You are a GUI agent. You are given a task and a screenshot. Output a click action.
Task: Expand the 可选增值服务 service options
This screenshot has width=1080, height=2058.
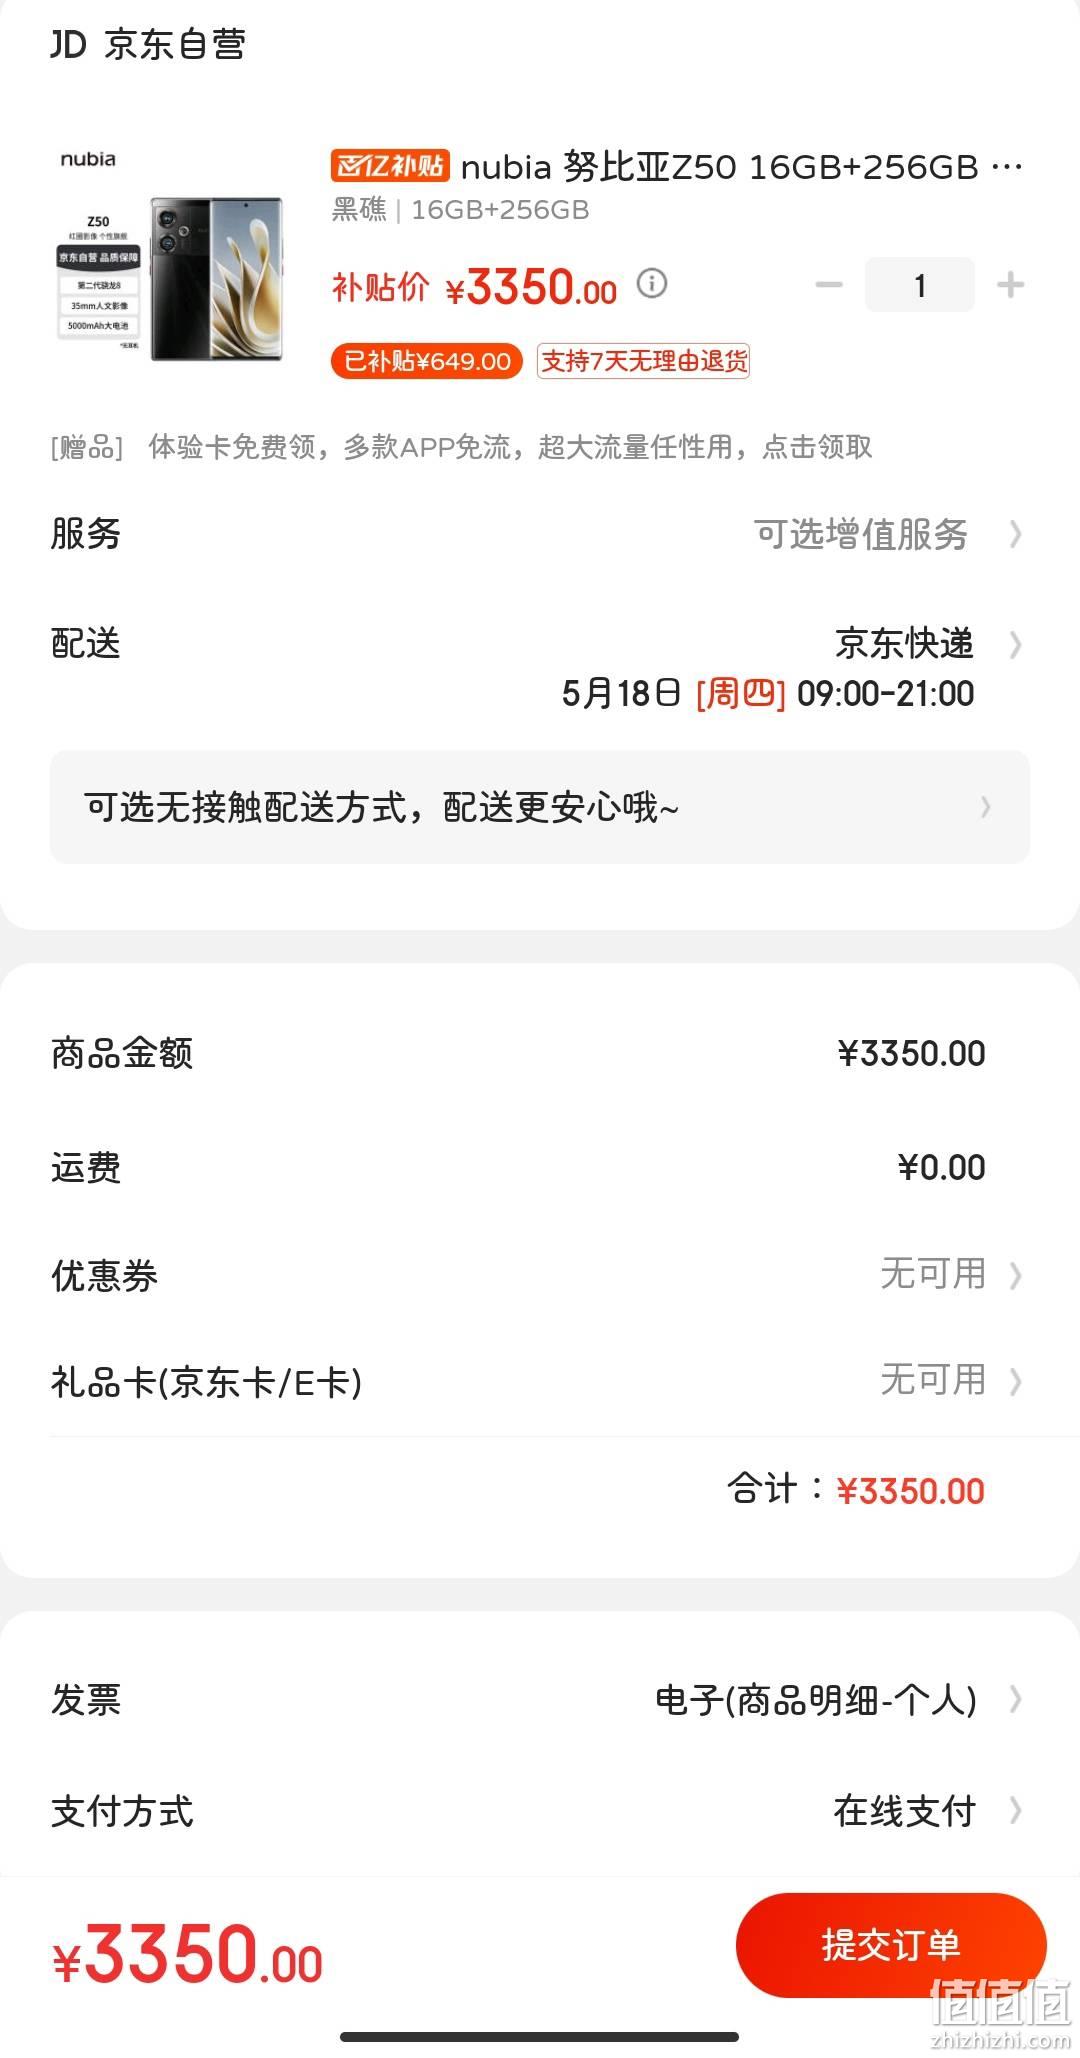[888, 534]
